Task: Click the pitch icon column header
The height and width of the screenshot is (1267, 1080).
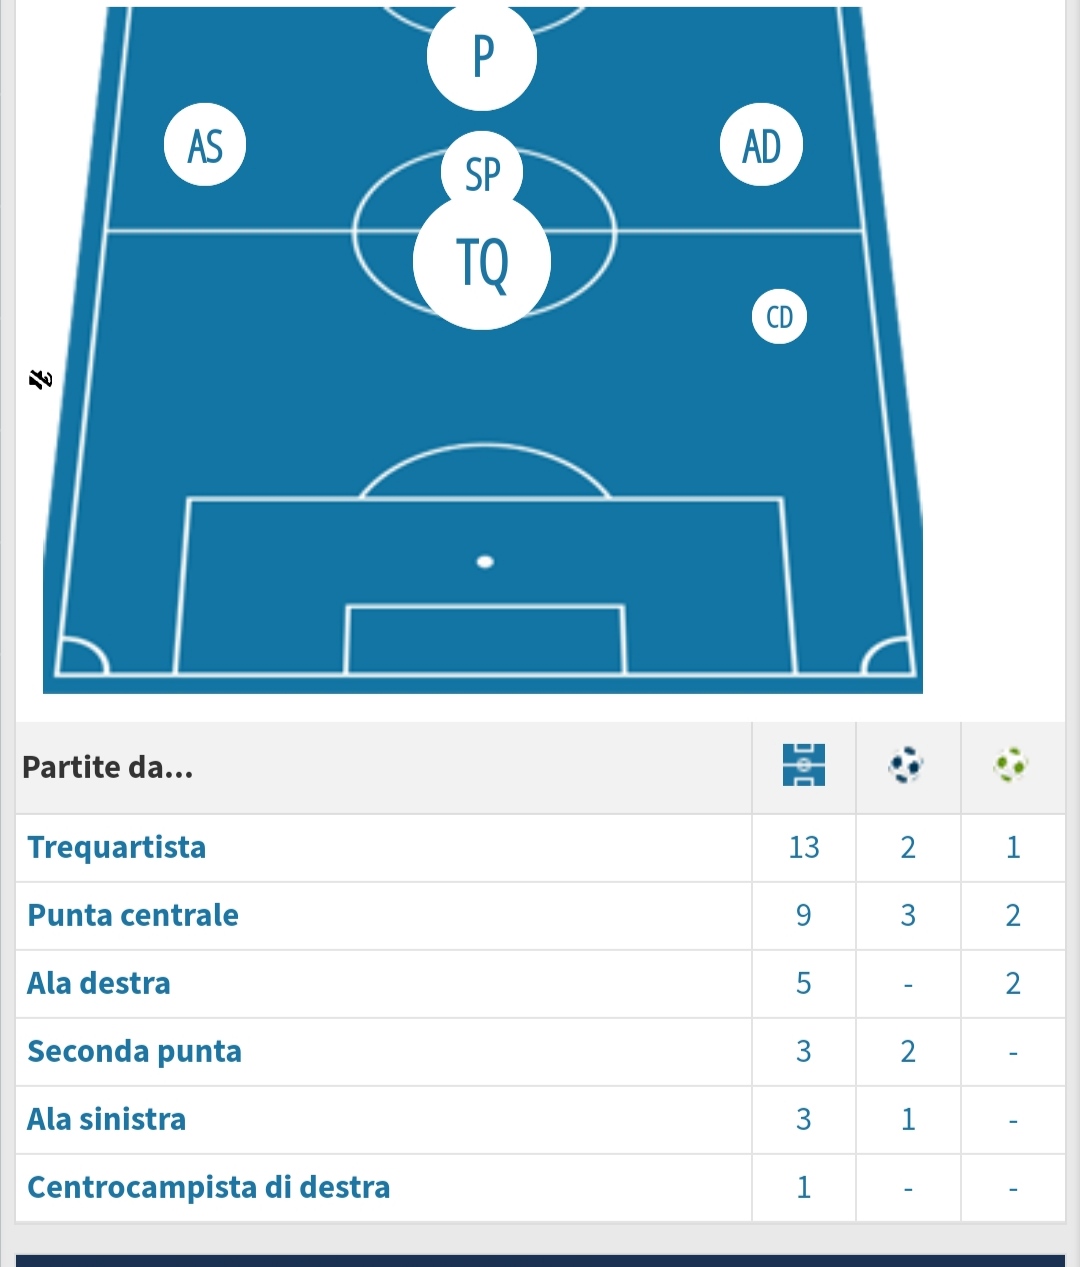Action: [804, 766]
